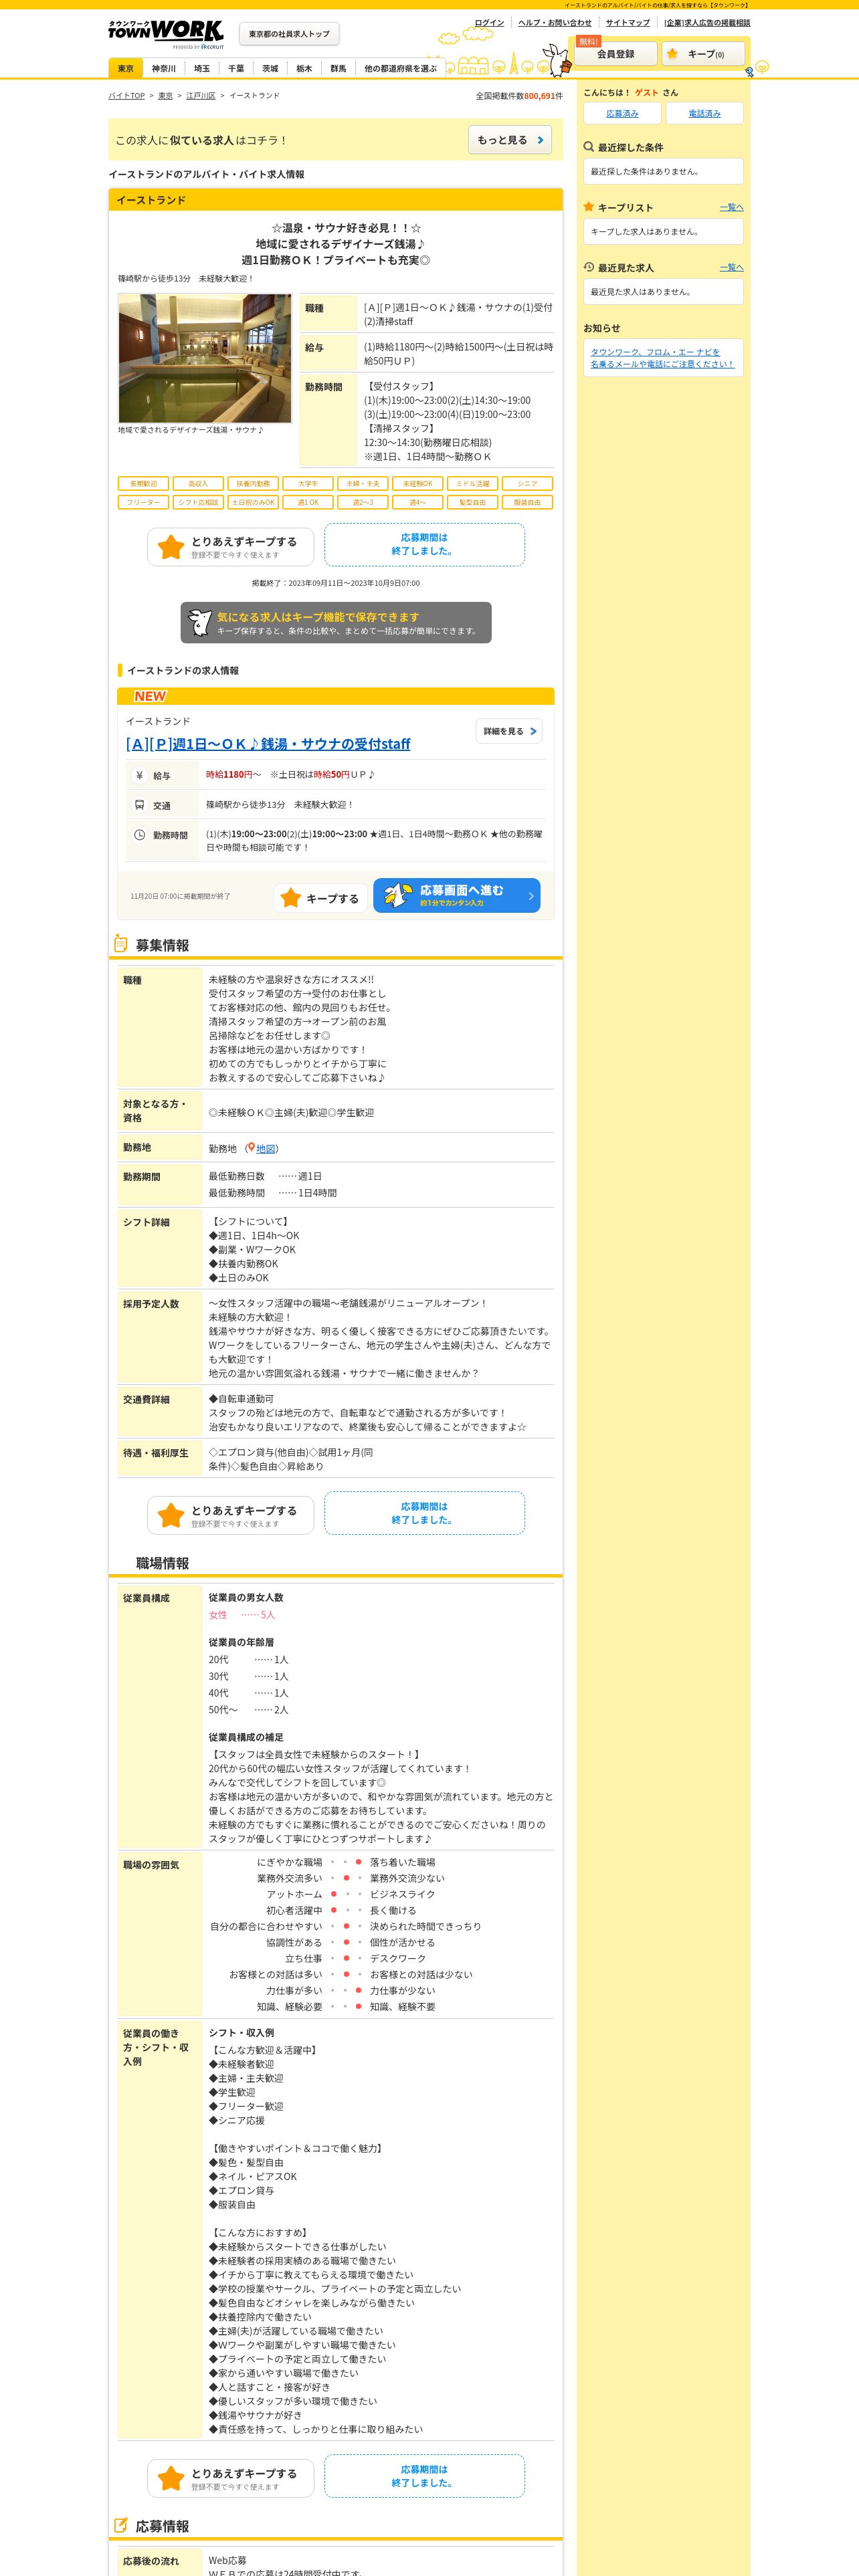Image resolution: width=859 pixels, height=2576 pixels.
Task: Open 東京都の社員求人トップ button
Action: [x=289, y=34]
